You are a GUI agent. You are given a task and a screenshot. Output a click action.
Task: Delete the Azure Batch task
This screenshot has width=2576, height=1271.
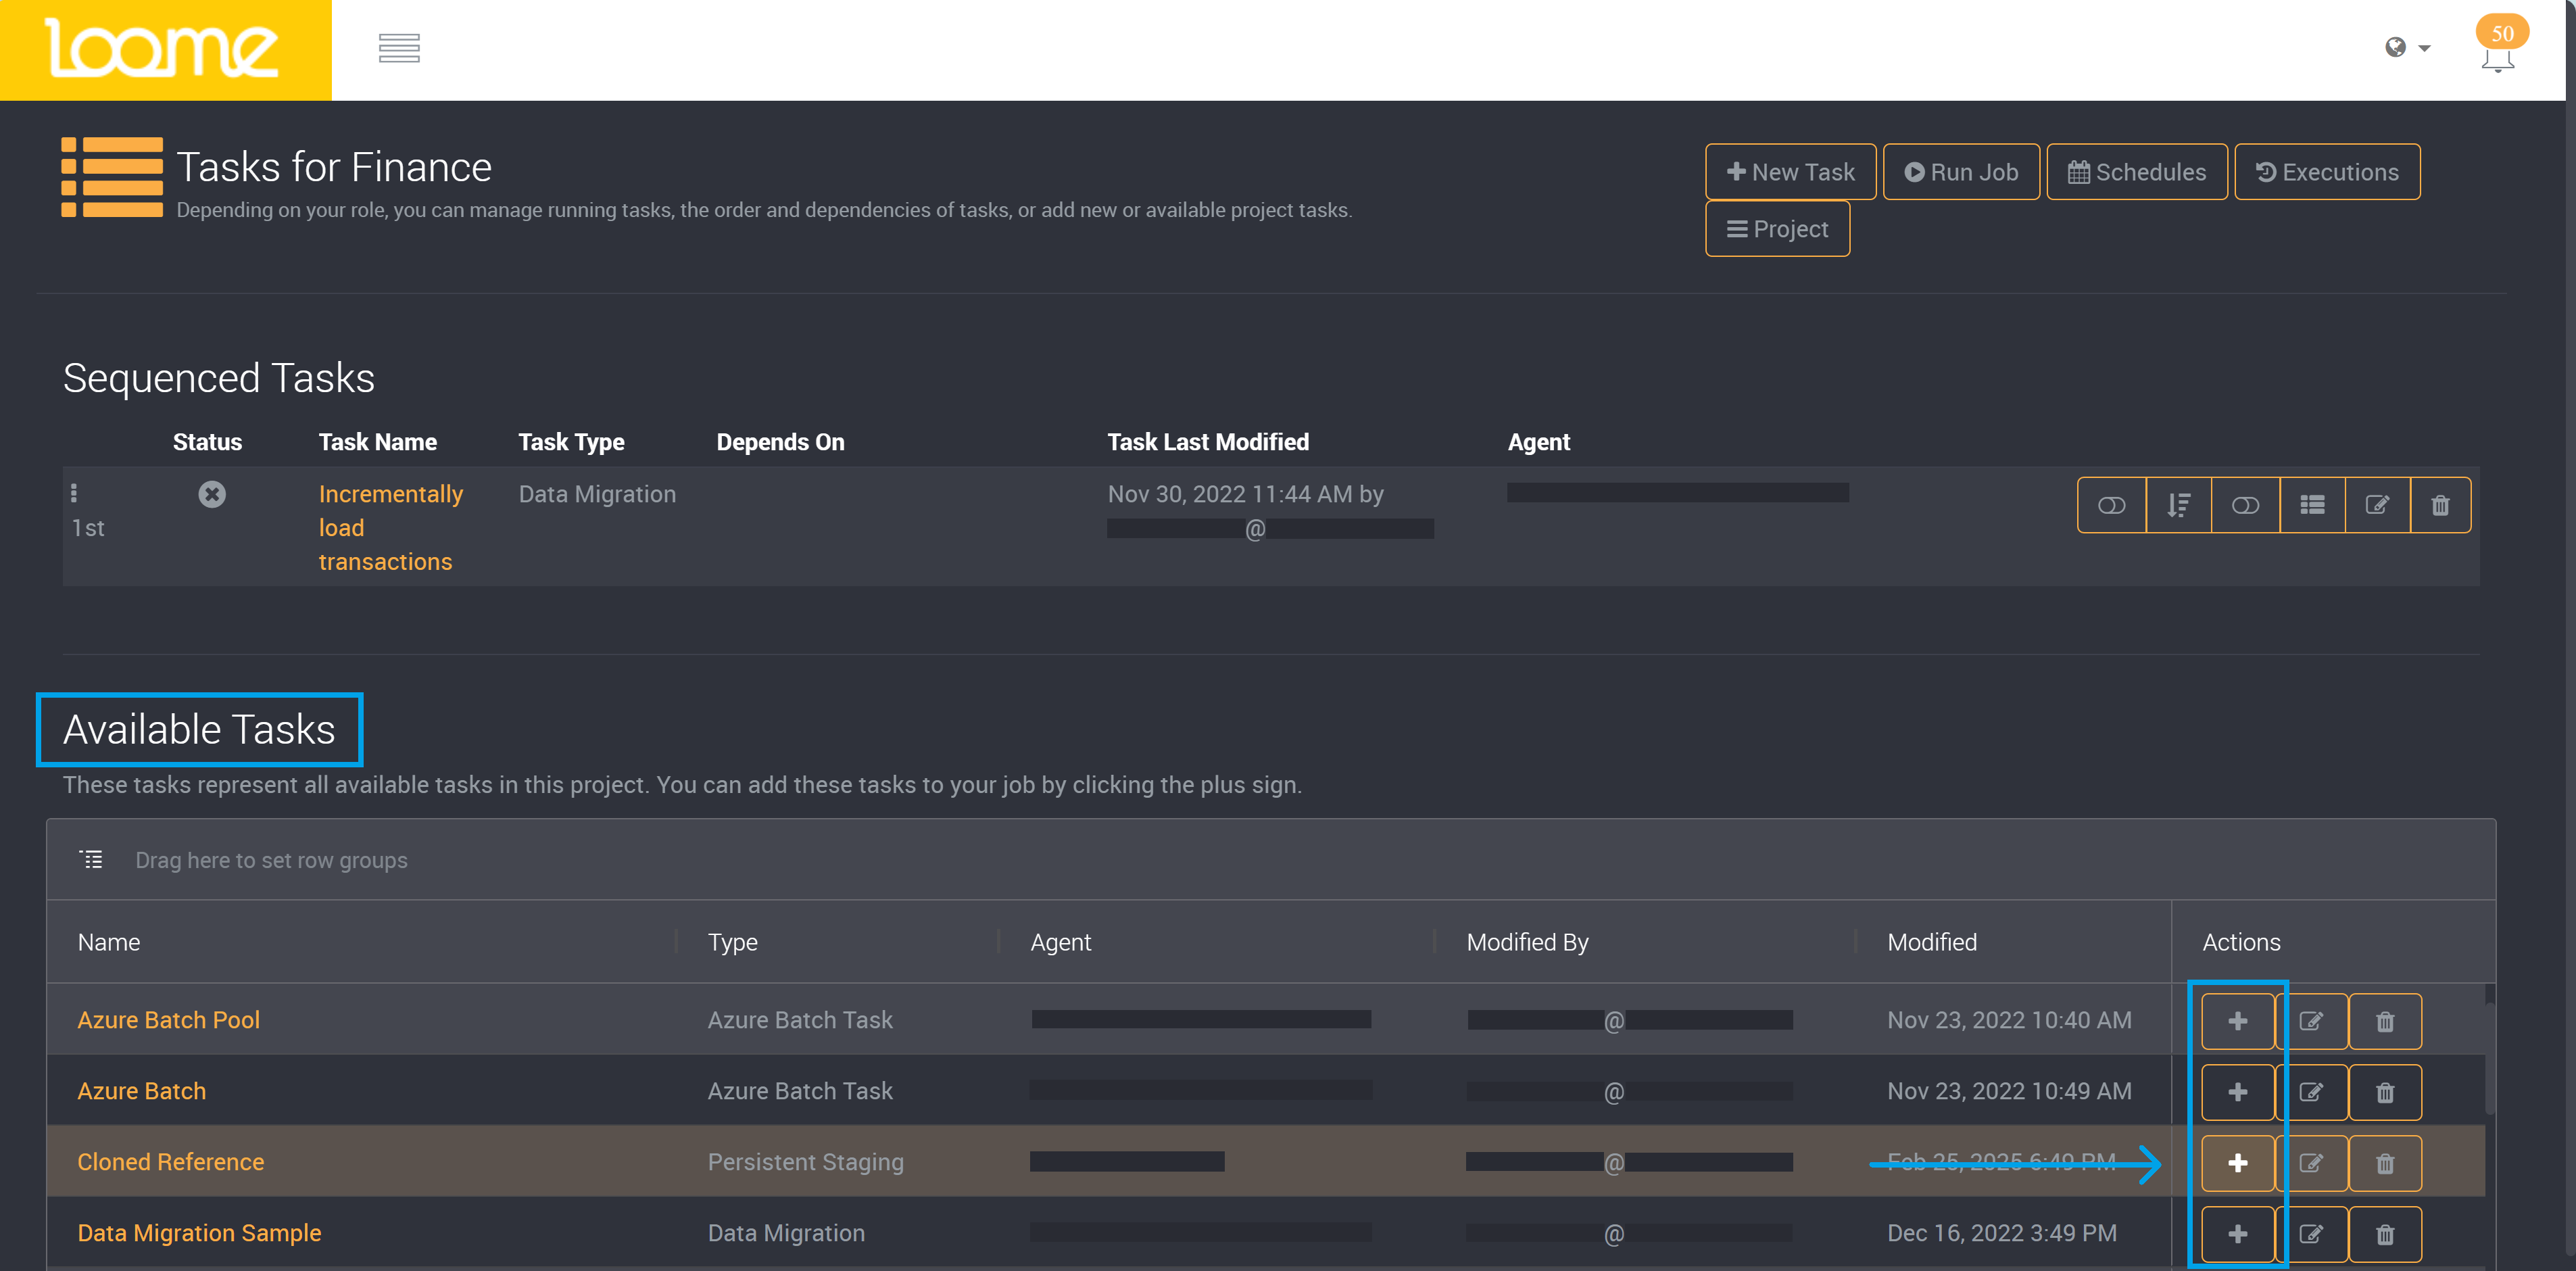point(2385,1092)
